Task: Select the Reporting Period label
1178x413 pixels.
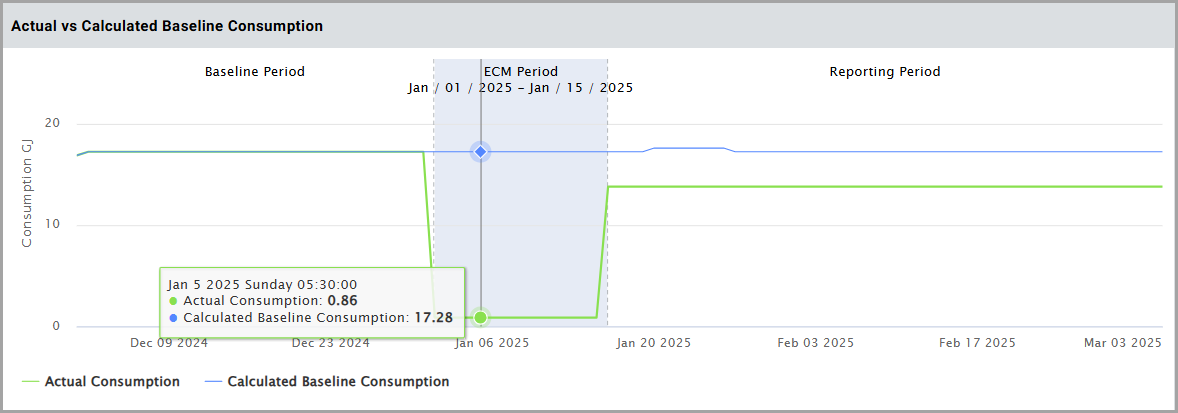Action: coord(885,72)
